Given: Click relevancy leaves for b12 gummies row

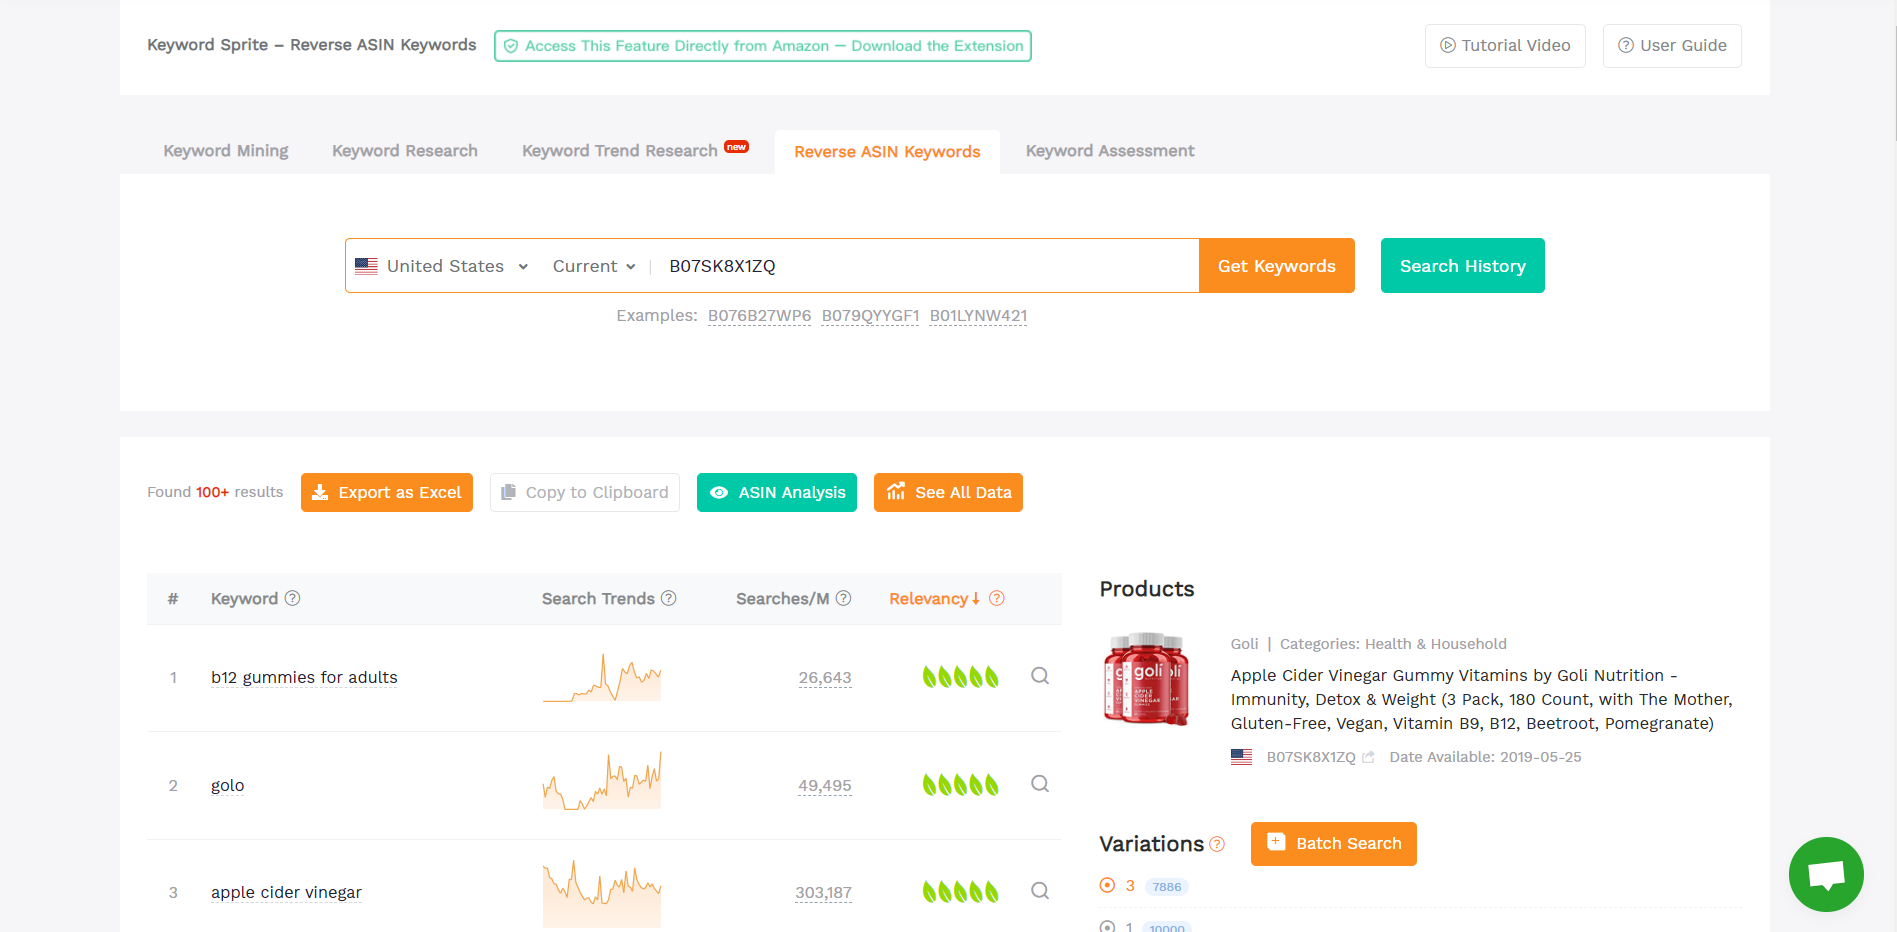Looking at the screenshot, I should [960, 677].
